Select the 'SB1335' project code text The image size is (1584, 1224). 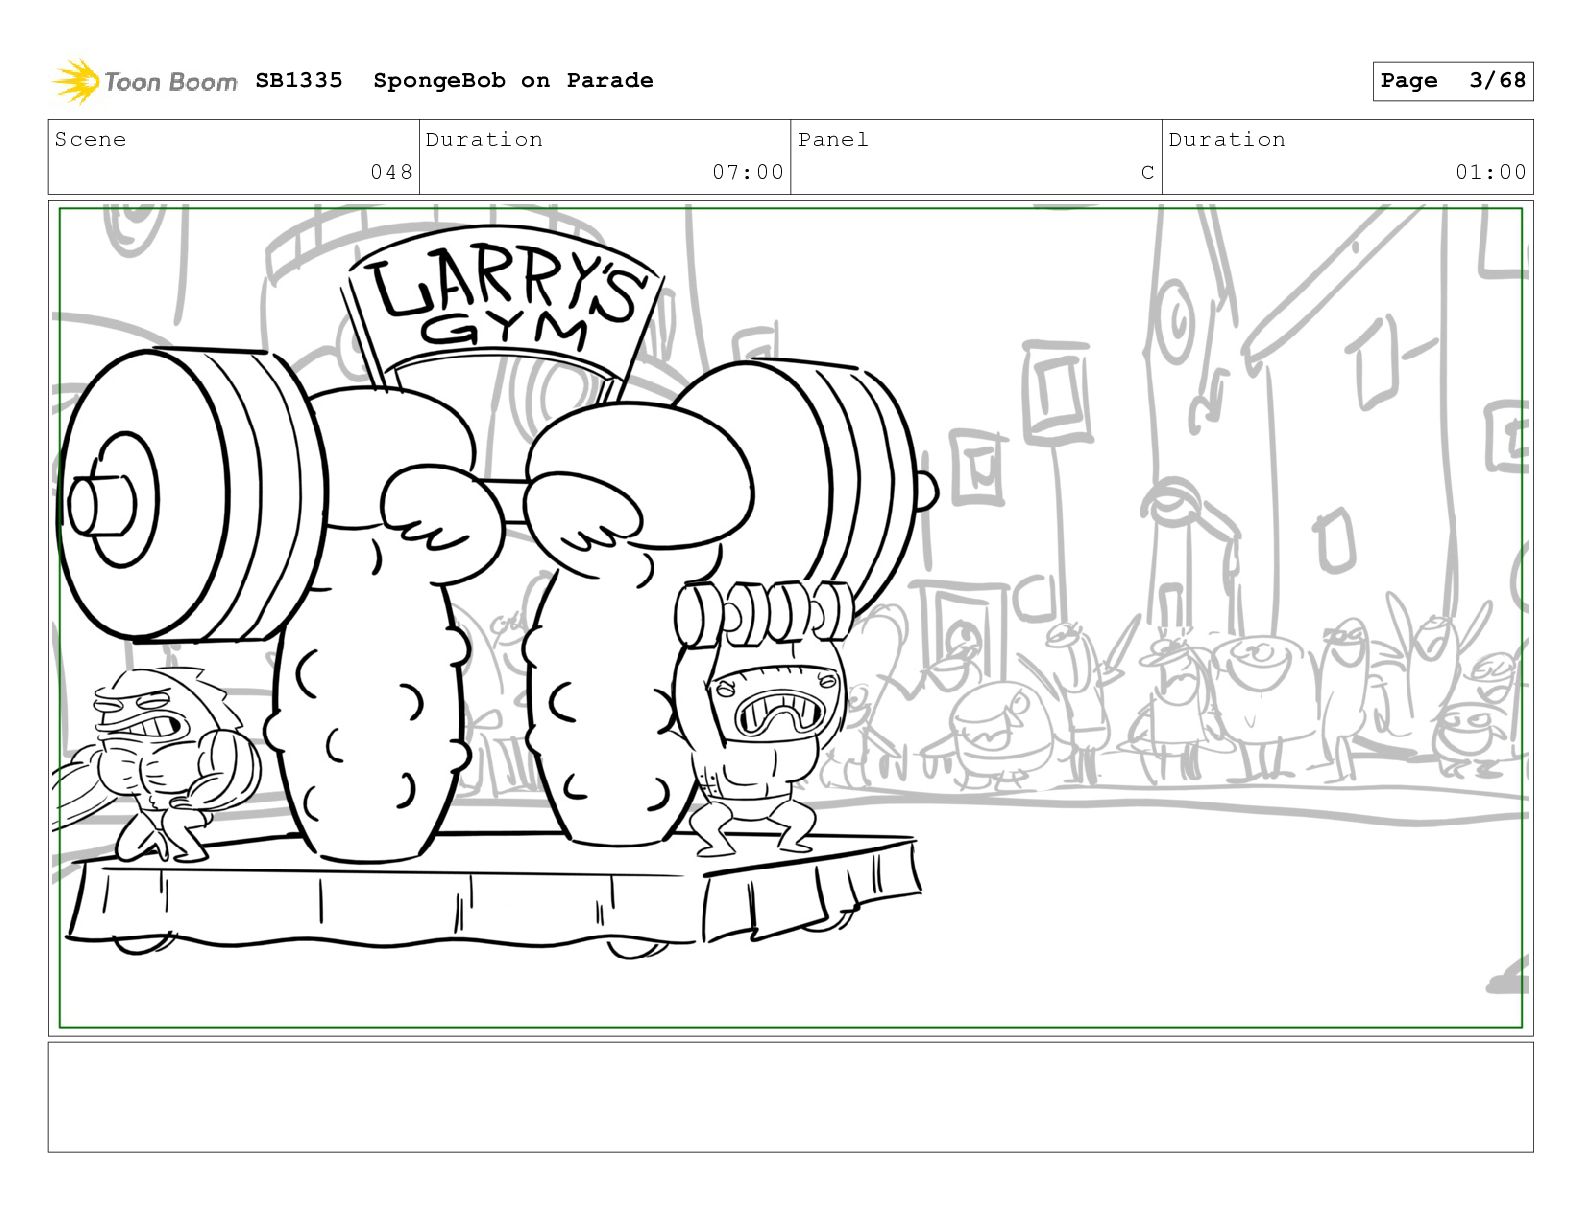click(x=299, y=80)
